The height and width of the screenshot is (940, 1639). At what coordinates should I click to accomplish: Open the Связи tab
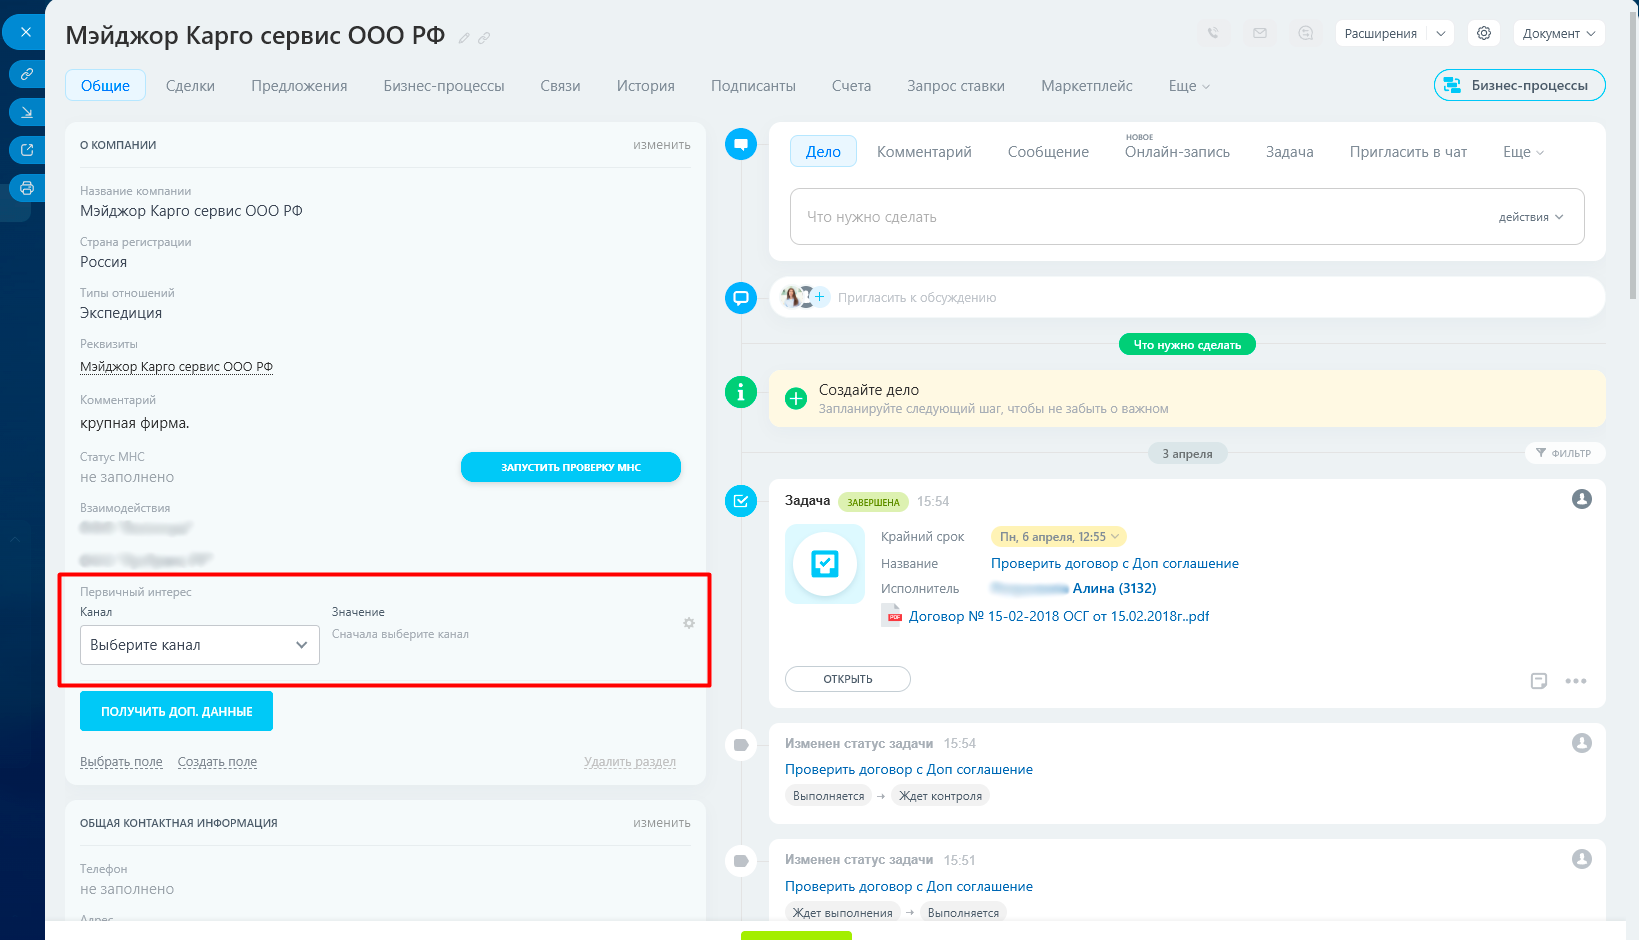[x=560, y=86]
